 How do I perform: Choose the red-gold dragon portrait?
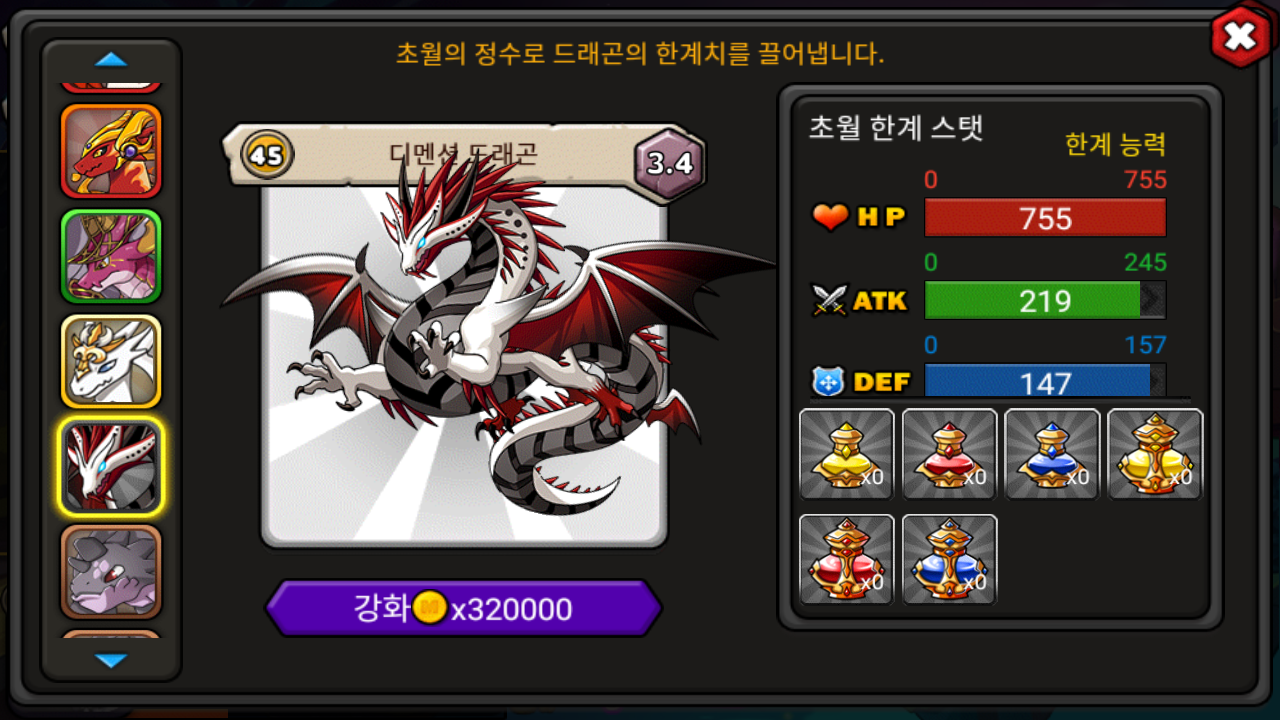(111, 151)
